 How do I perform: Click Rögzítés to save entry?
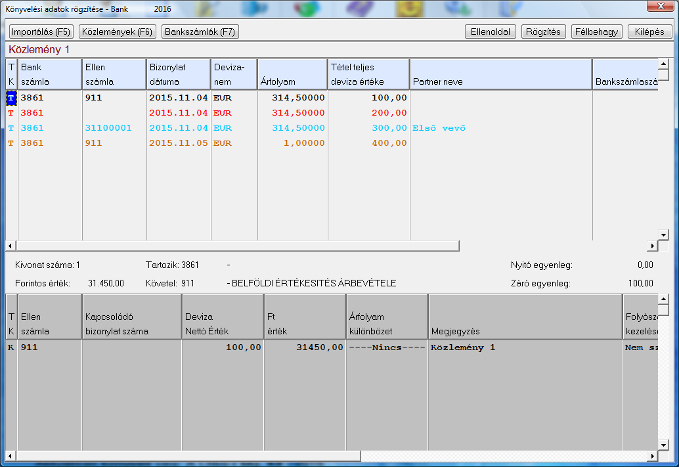(x=543, y=32)
